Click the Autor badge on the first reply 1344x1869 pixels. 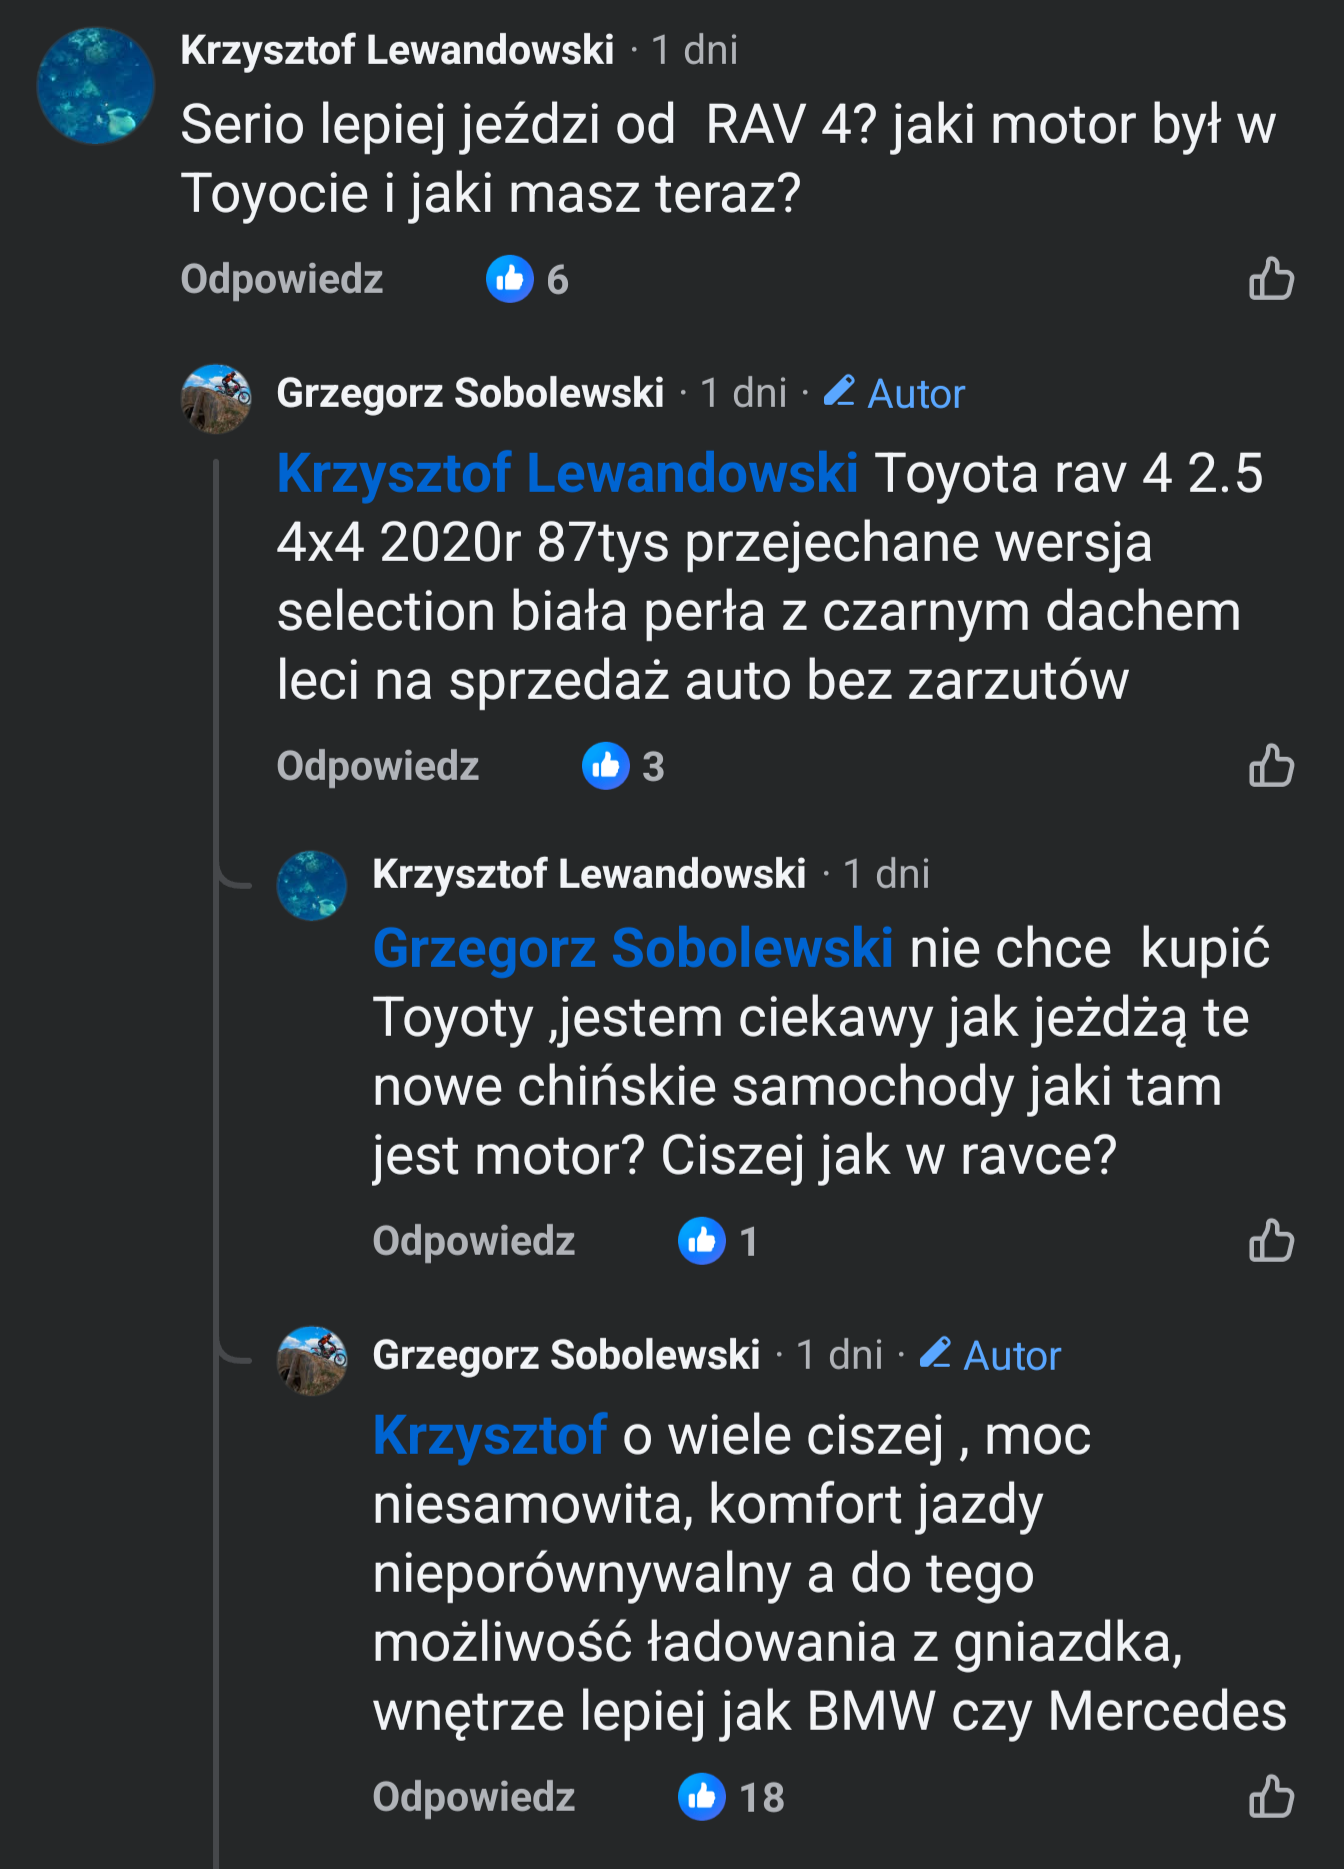pos(895,393)
